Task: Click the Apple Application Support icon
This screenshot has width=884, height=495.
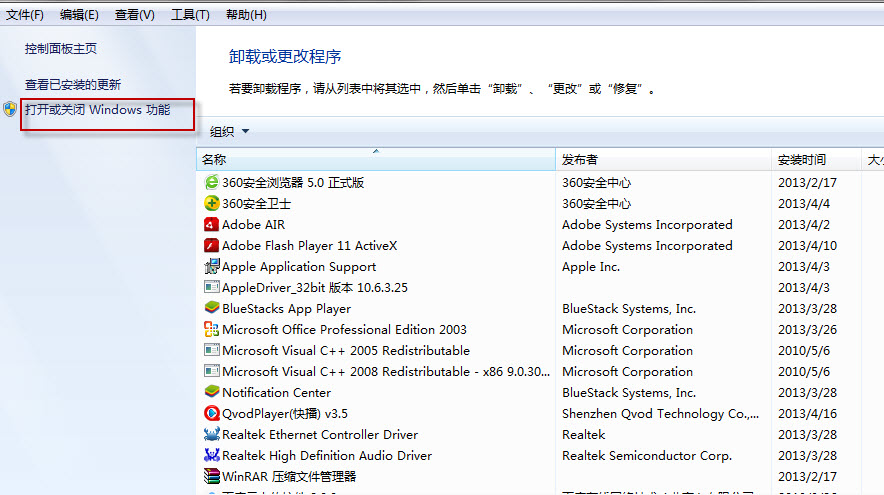Action: 211,267
